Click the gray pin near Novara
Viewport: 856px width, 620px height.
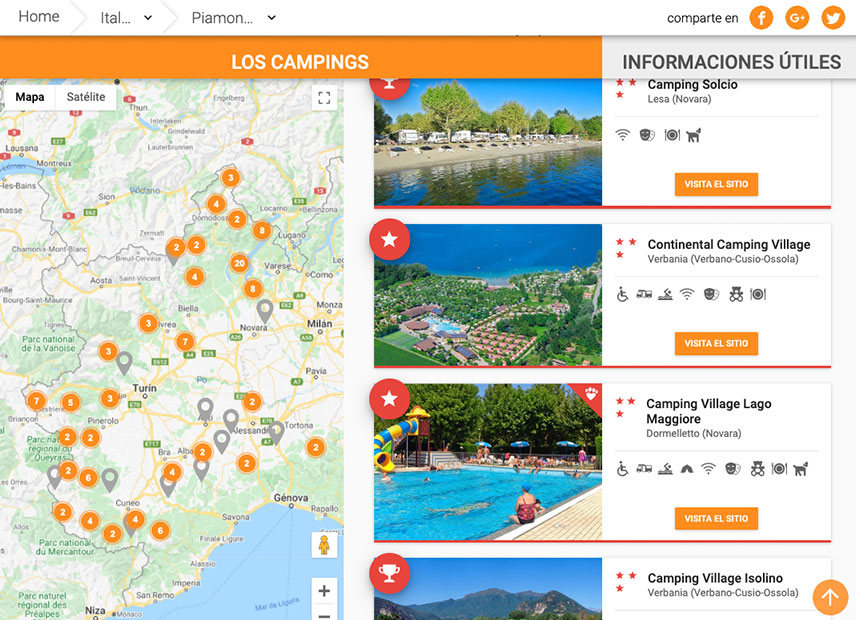coord(265,311)
